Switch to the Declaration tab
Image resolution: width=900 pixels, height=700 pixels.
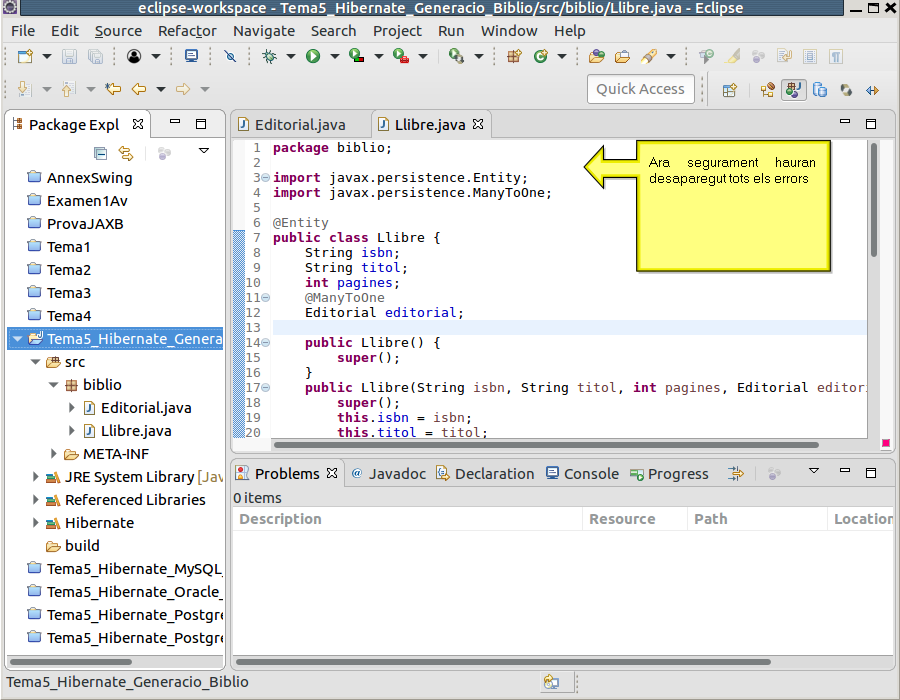tap(485, 474)
